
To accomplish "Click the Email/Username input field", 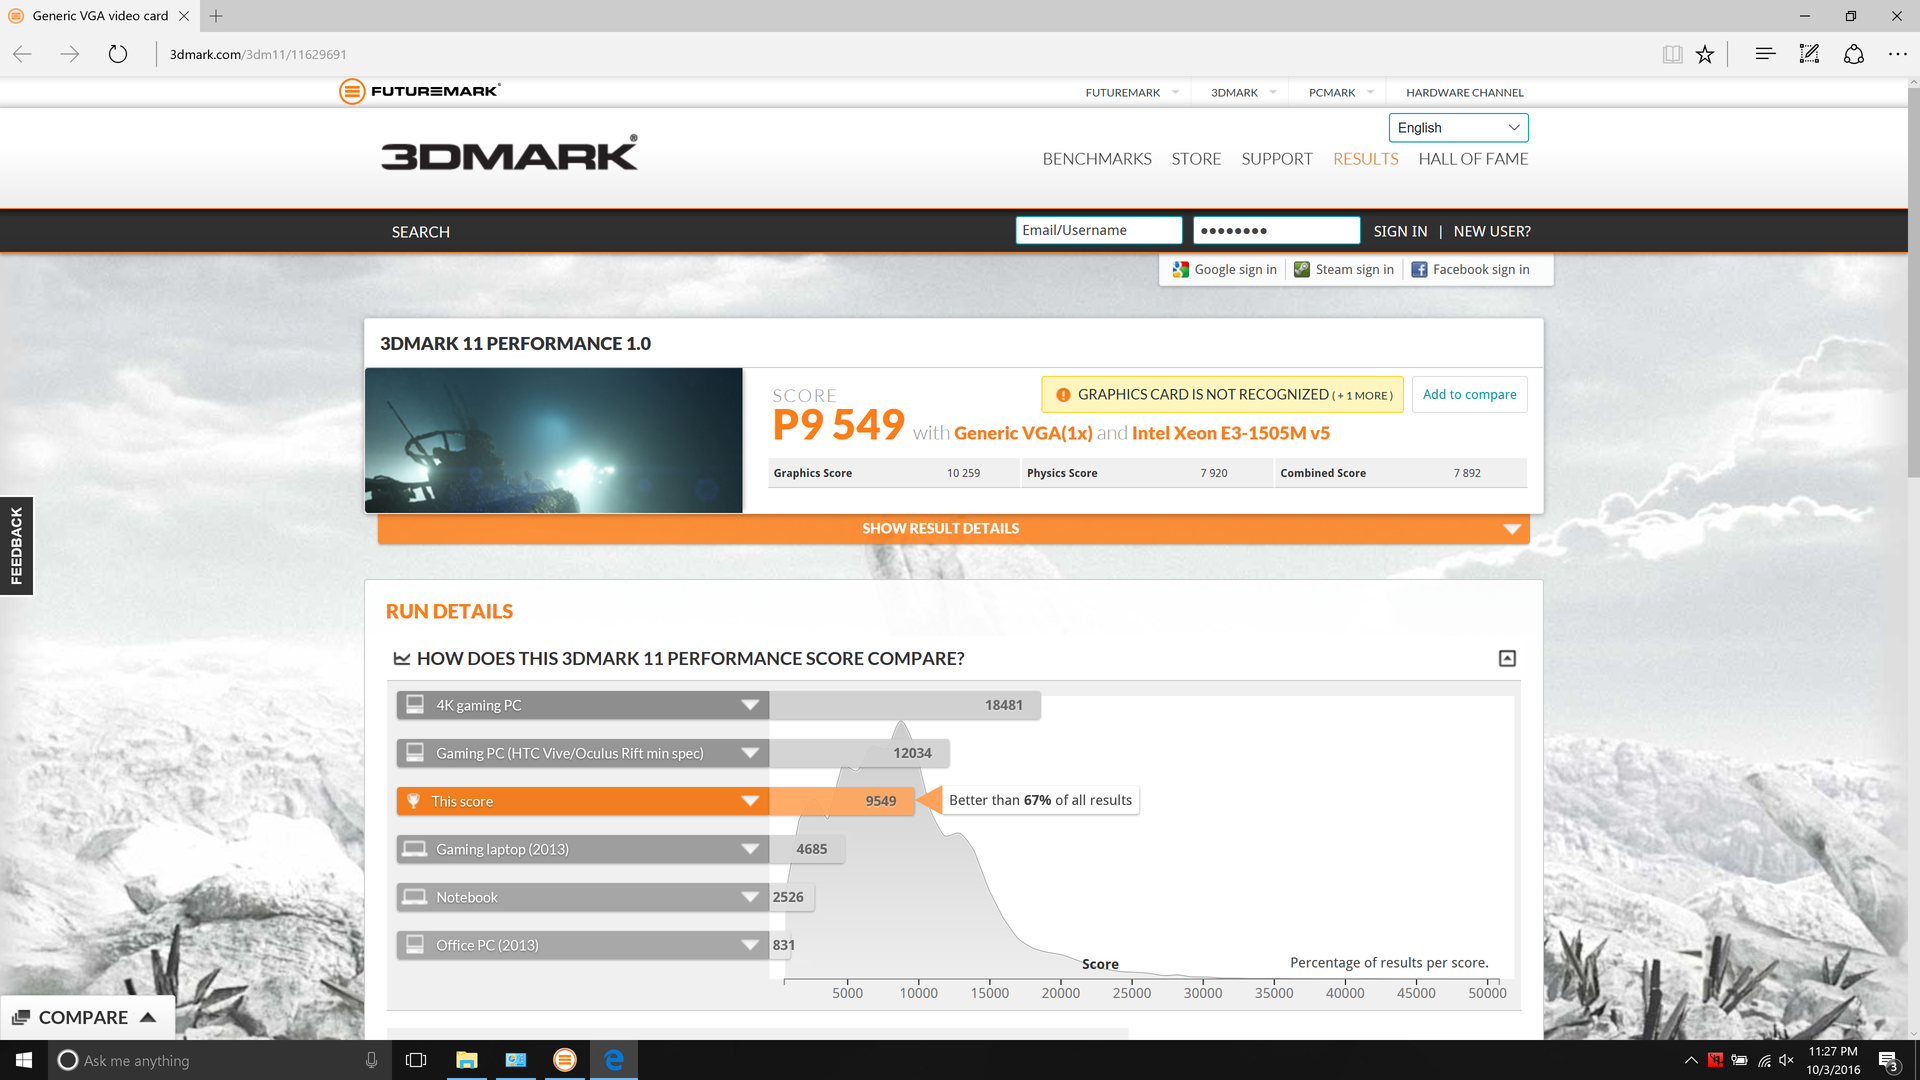I will tap(1098, 231).
